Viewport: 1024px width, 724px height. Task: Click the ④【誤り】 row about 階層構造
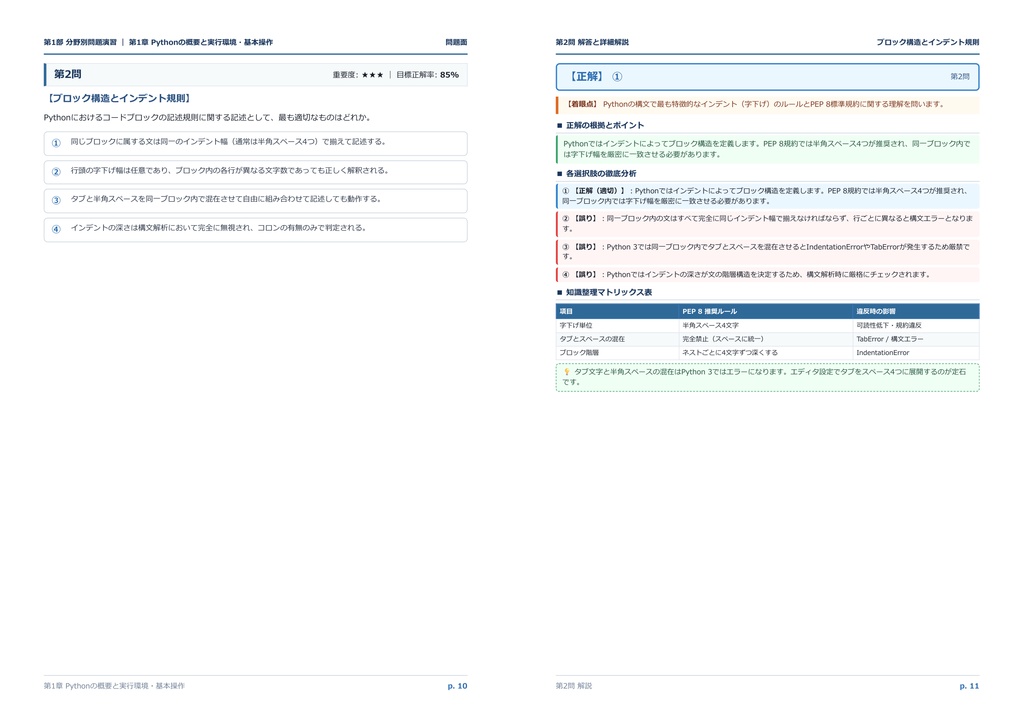[767, 275]
